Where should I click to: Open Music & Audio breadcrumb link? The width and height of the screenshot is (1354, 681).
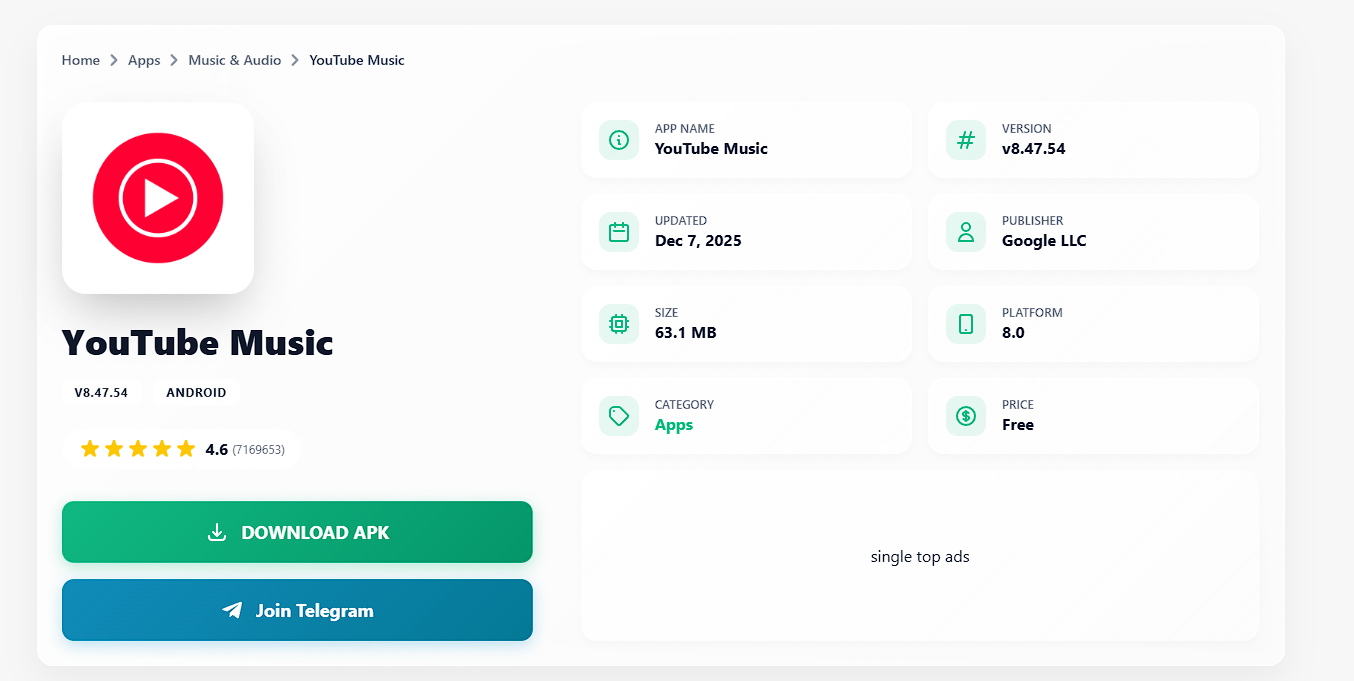click(235, 60)
